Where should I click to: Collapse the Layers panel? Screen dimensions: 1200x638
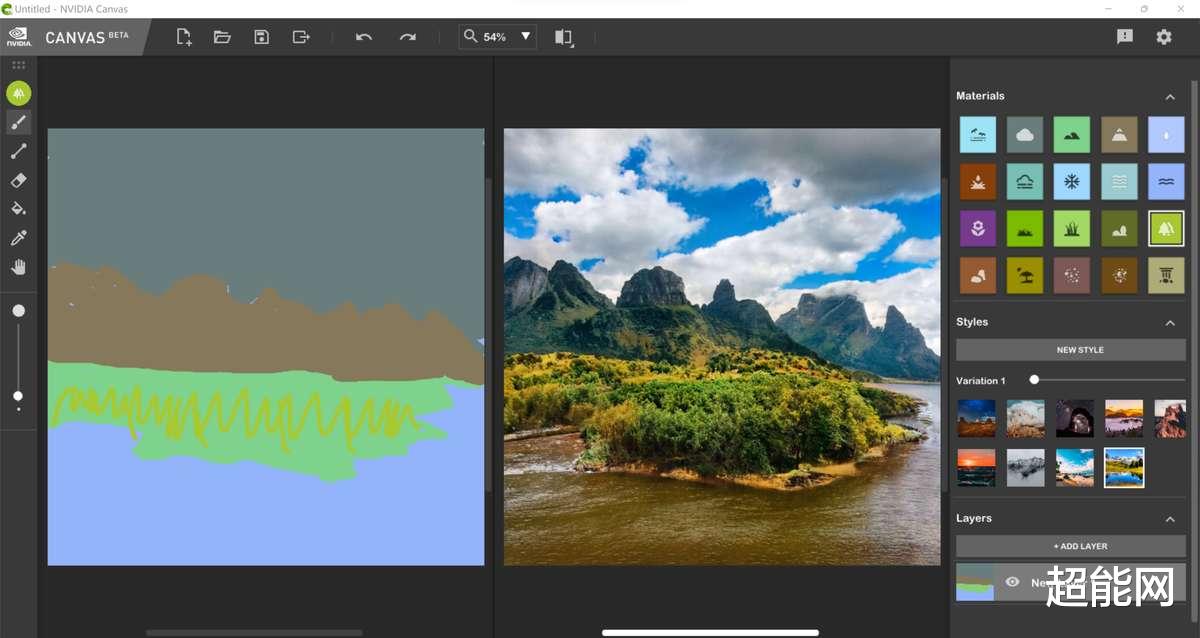coord(1170,519)
